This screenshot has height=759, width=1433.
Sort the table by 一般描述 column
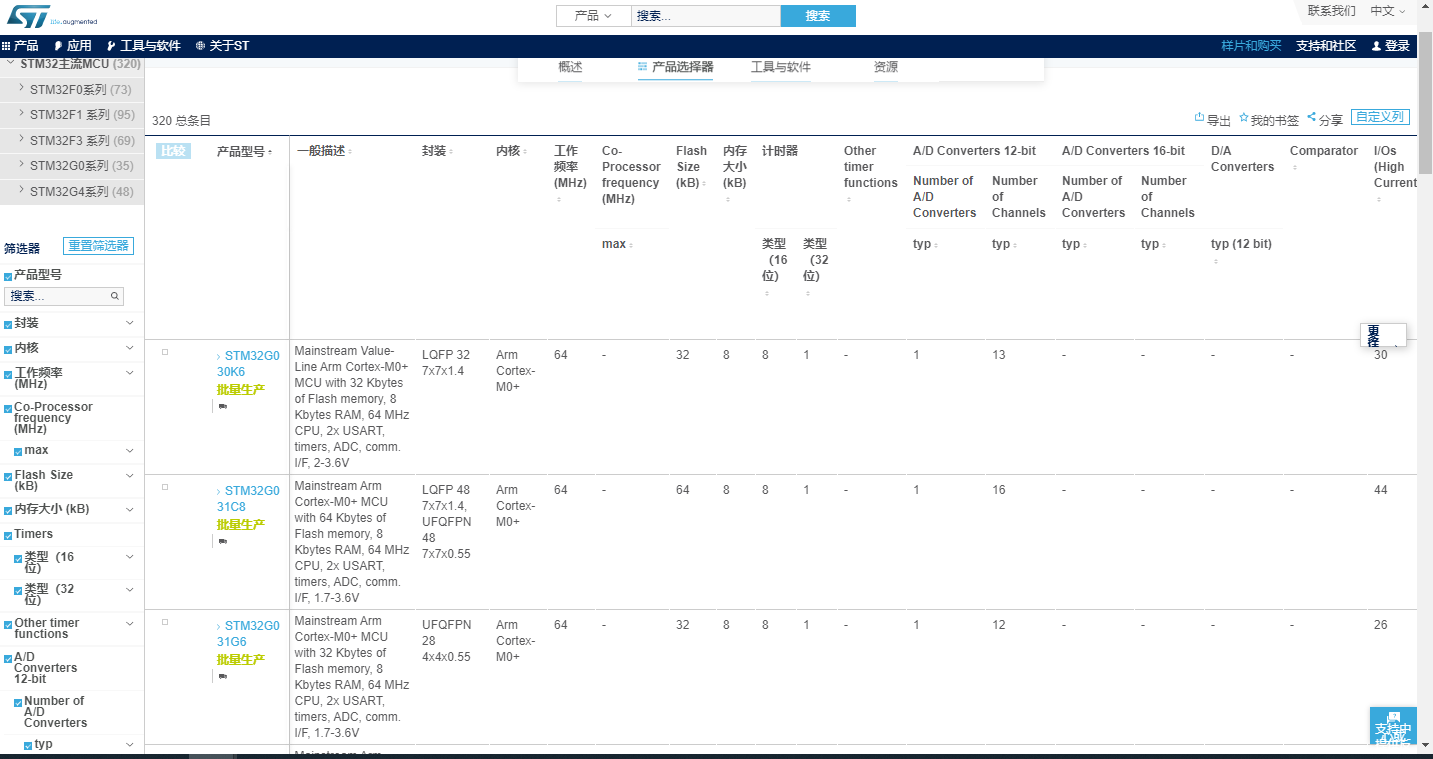point(350,152)
